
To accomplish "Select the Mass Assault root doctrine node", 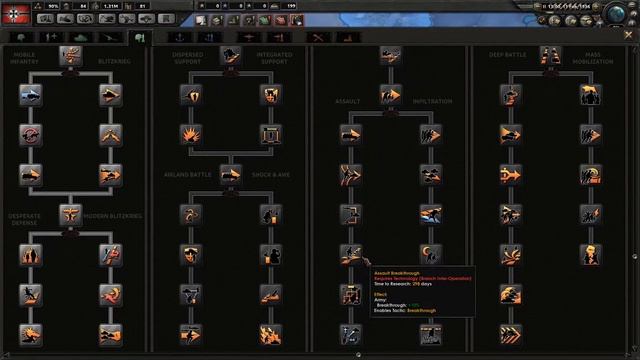I will [x=551, y=56].
